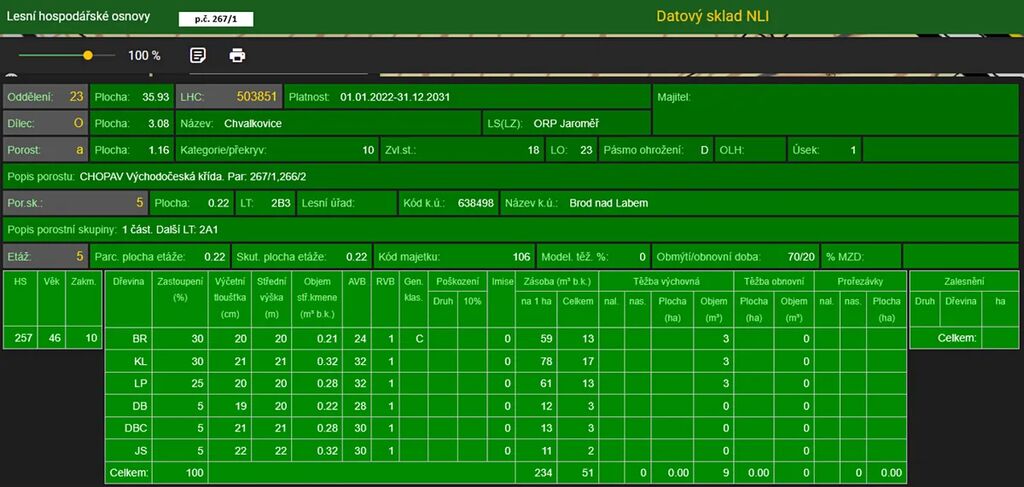This screenshot has width=1024, height=487.
Task: Select the Oddělení 23 field
Action: (x=45, y=97)
